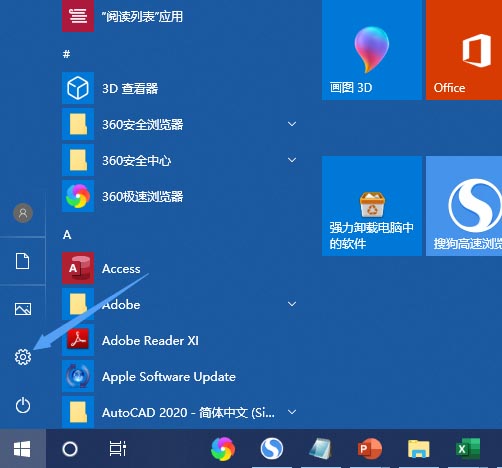Open the 强力卸载电脑中的软件 tile
The height and width of the screenshot is (468, 502).
click(372, 206)
